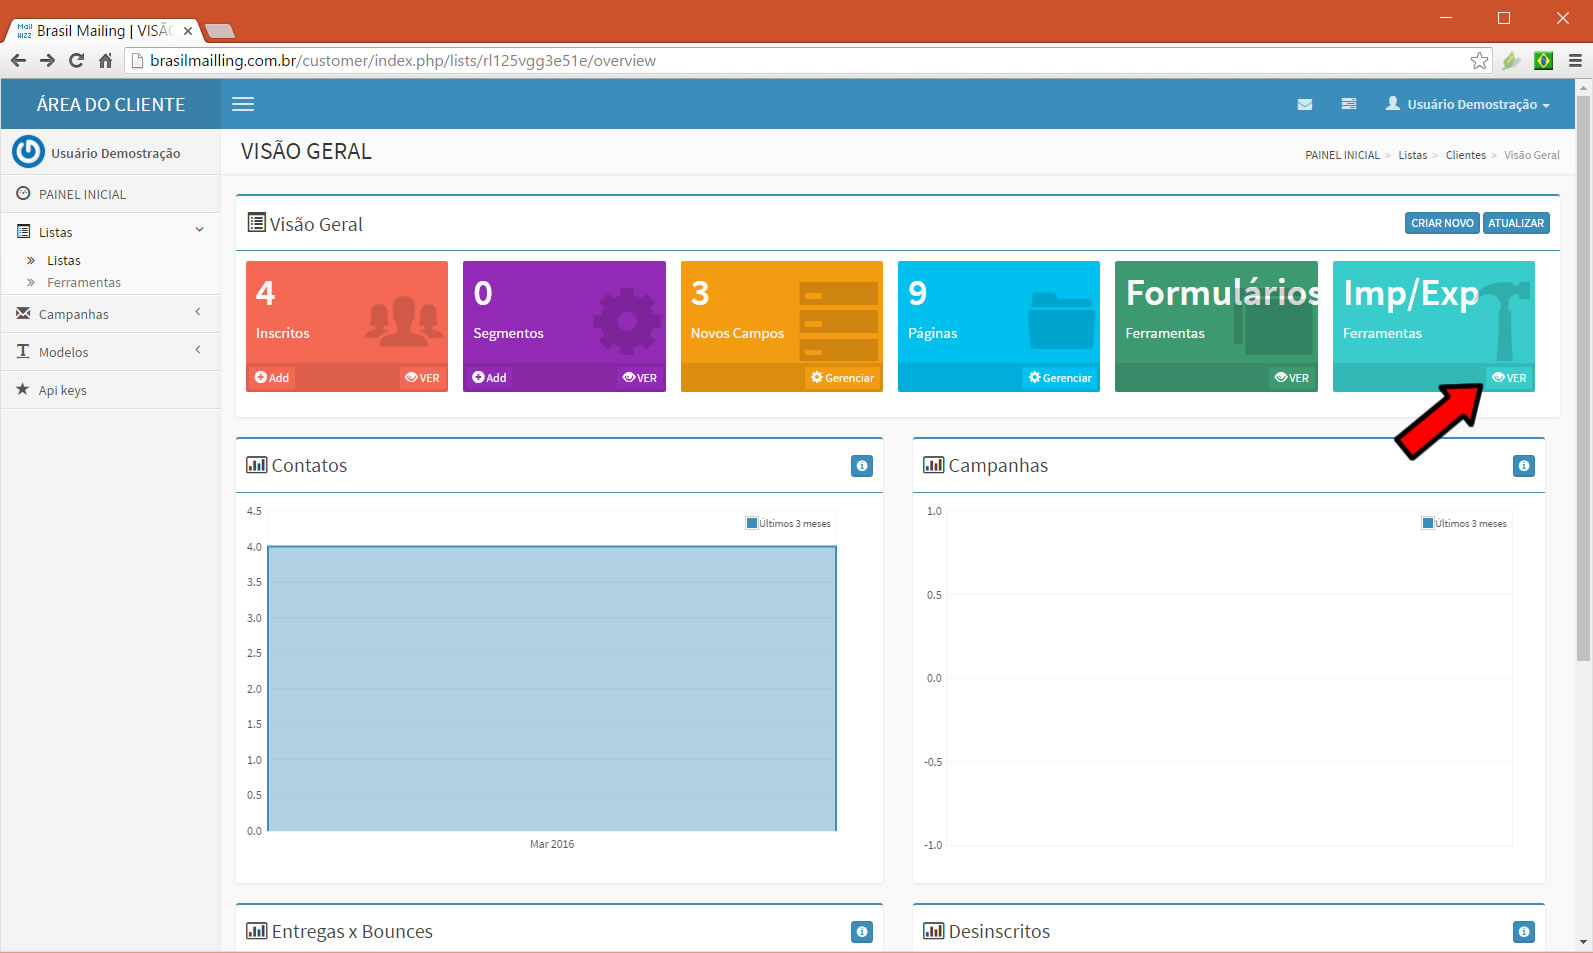Open info icon on Contatos panel

862,466
